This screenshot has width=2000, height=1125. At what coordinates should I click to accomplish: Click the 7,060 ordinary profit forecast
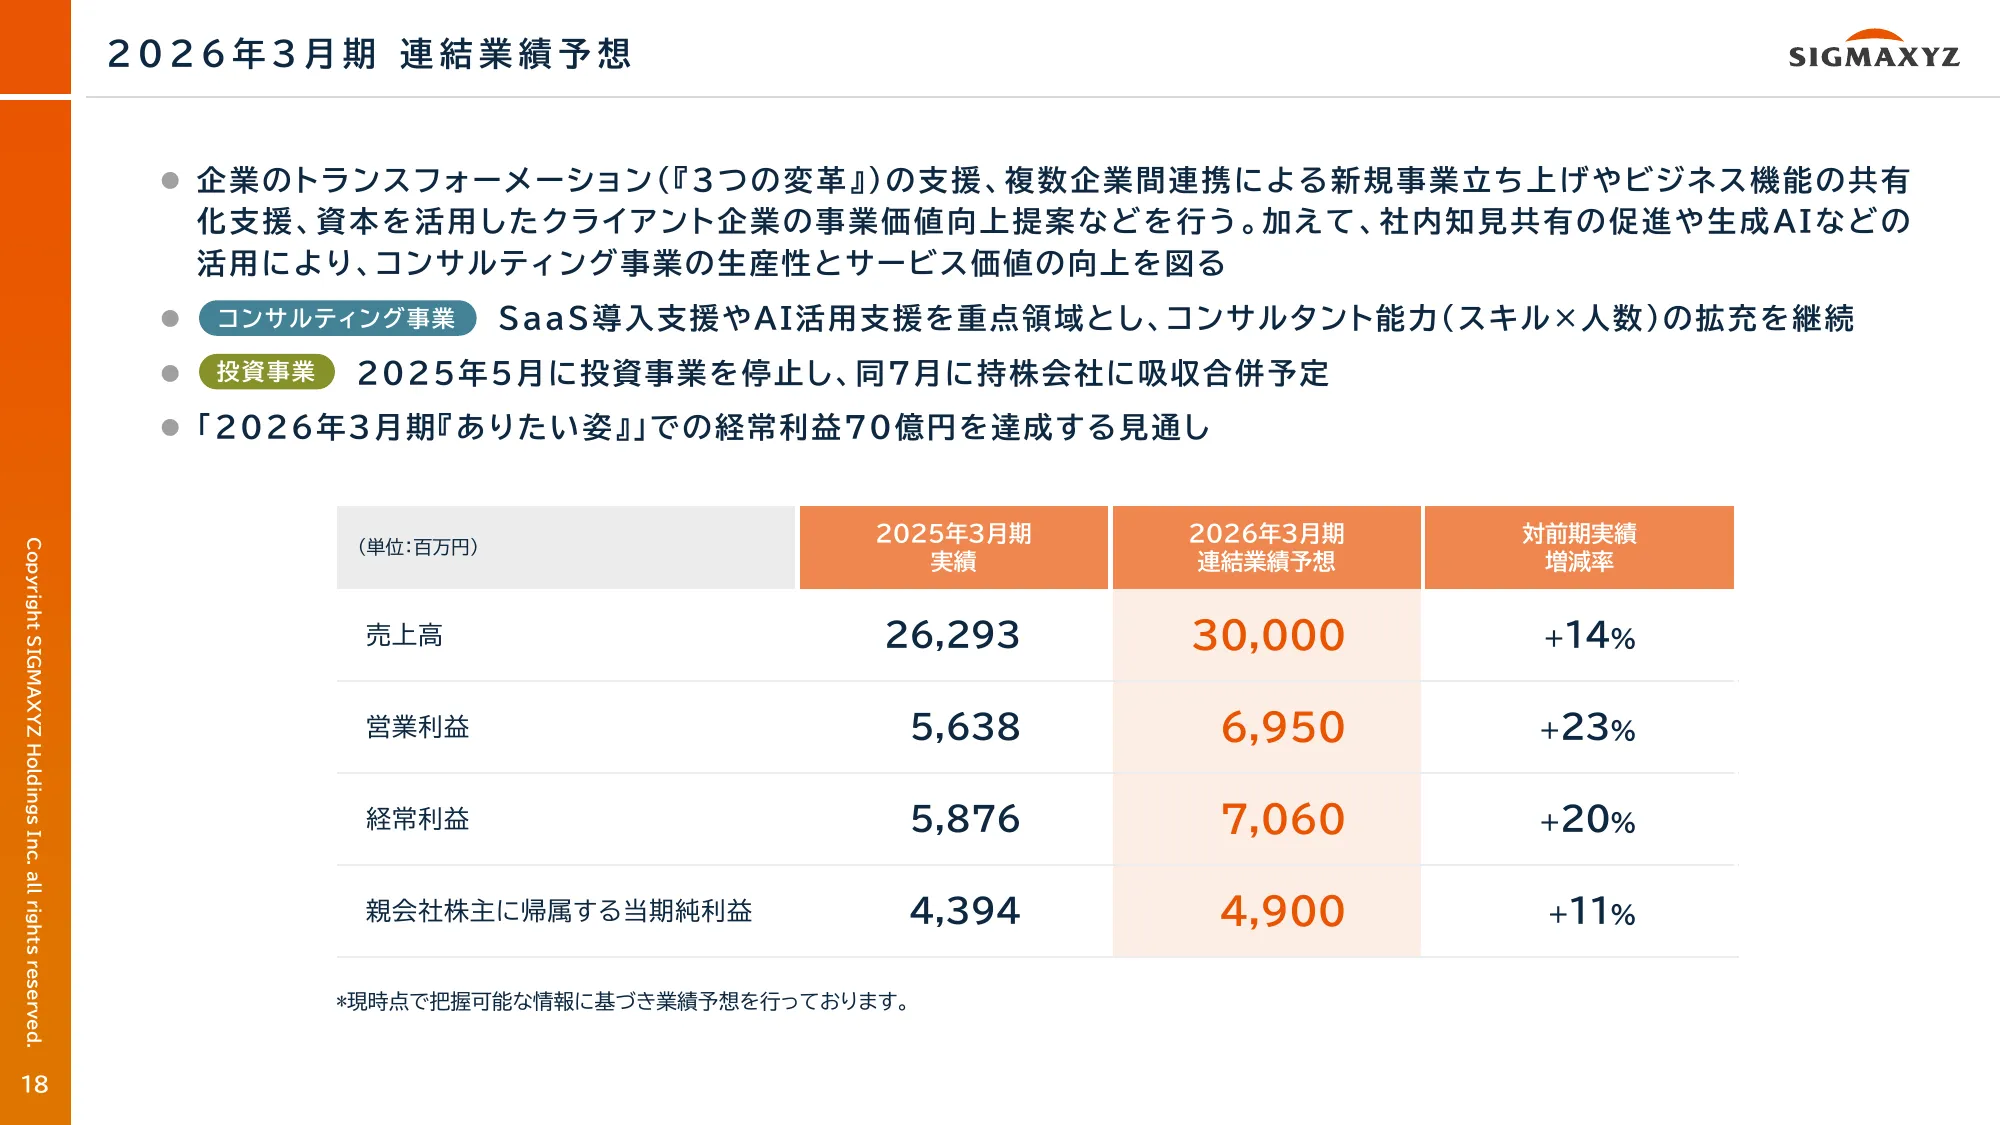1283,819
